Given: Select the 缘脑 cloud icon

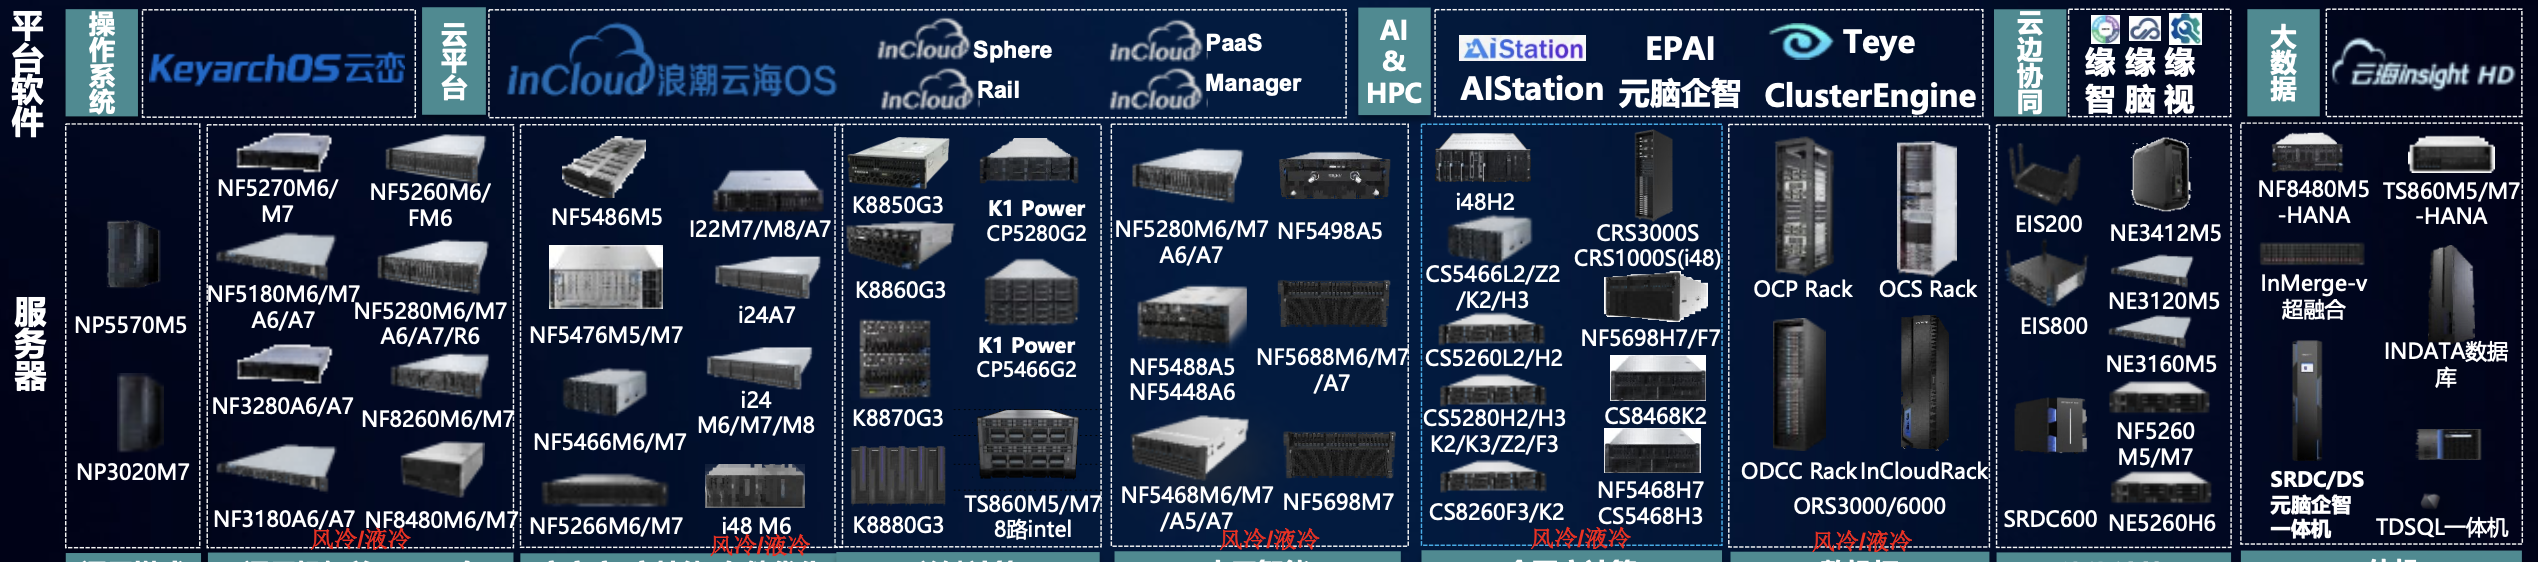Looking at the screenshot, I should [2144, 29].
